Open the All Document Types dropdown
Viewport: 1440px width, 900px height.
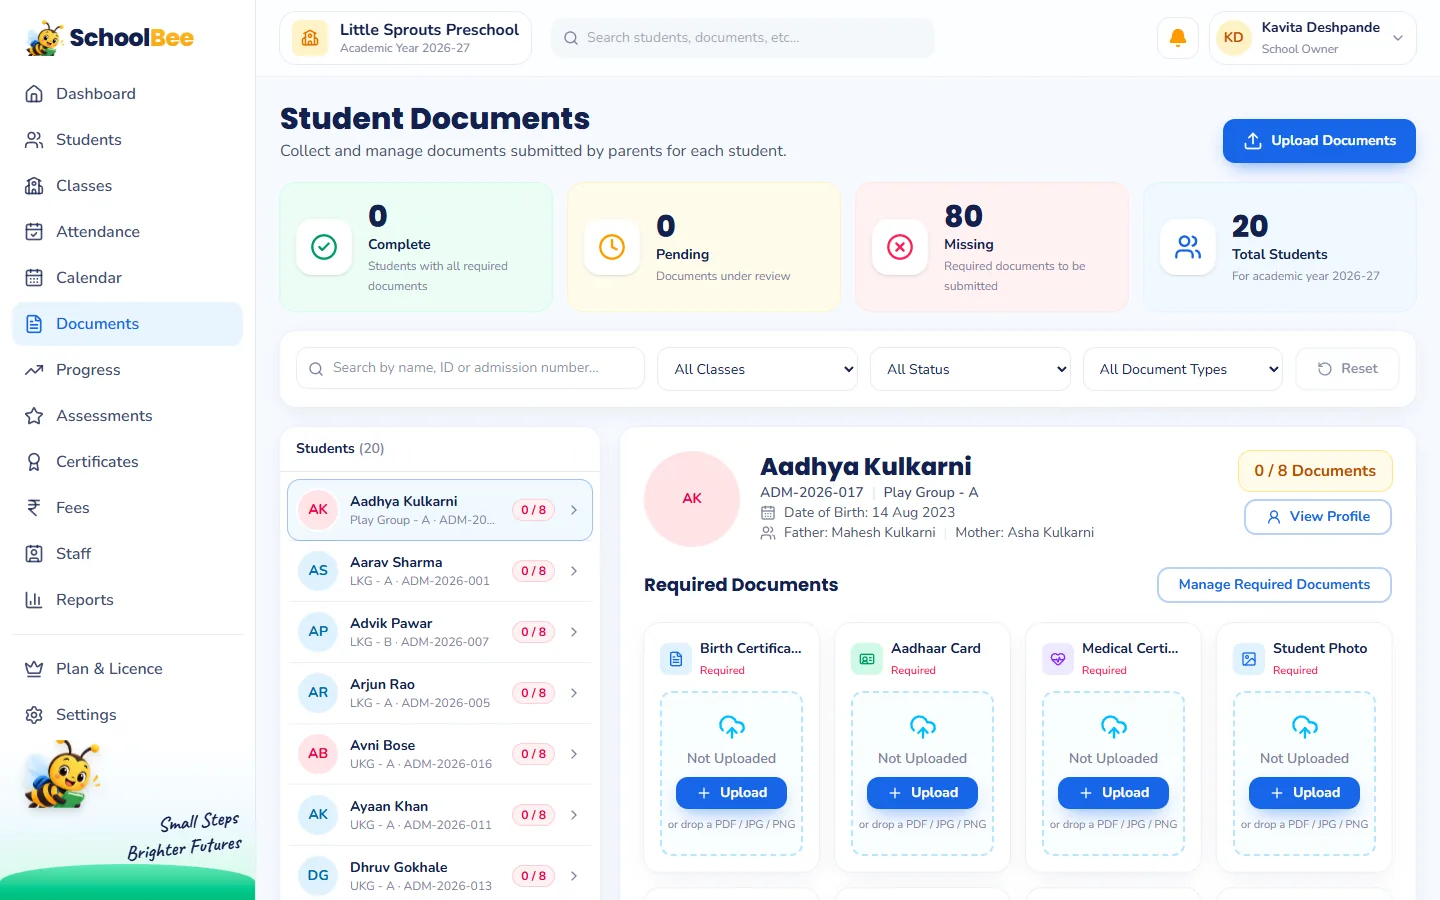pos(1183,369)
